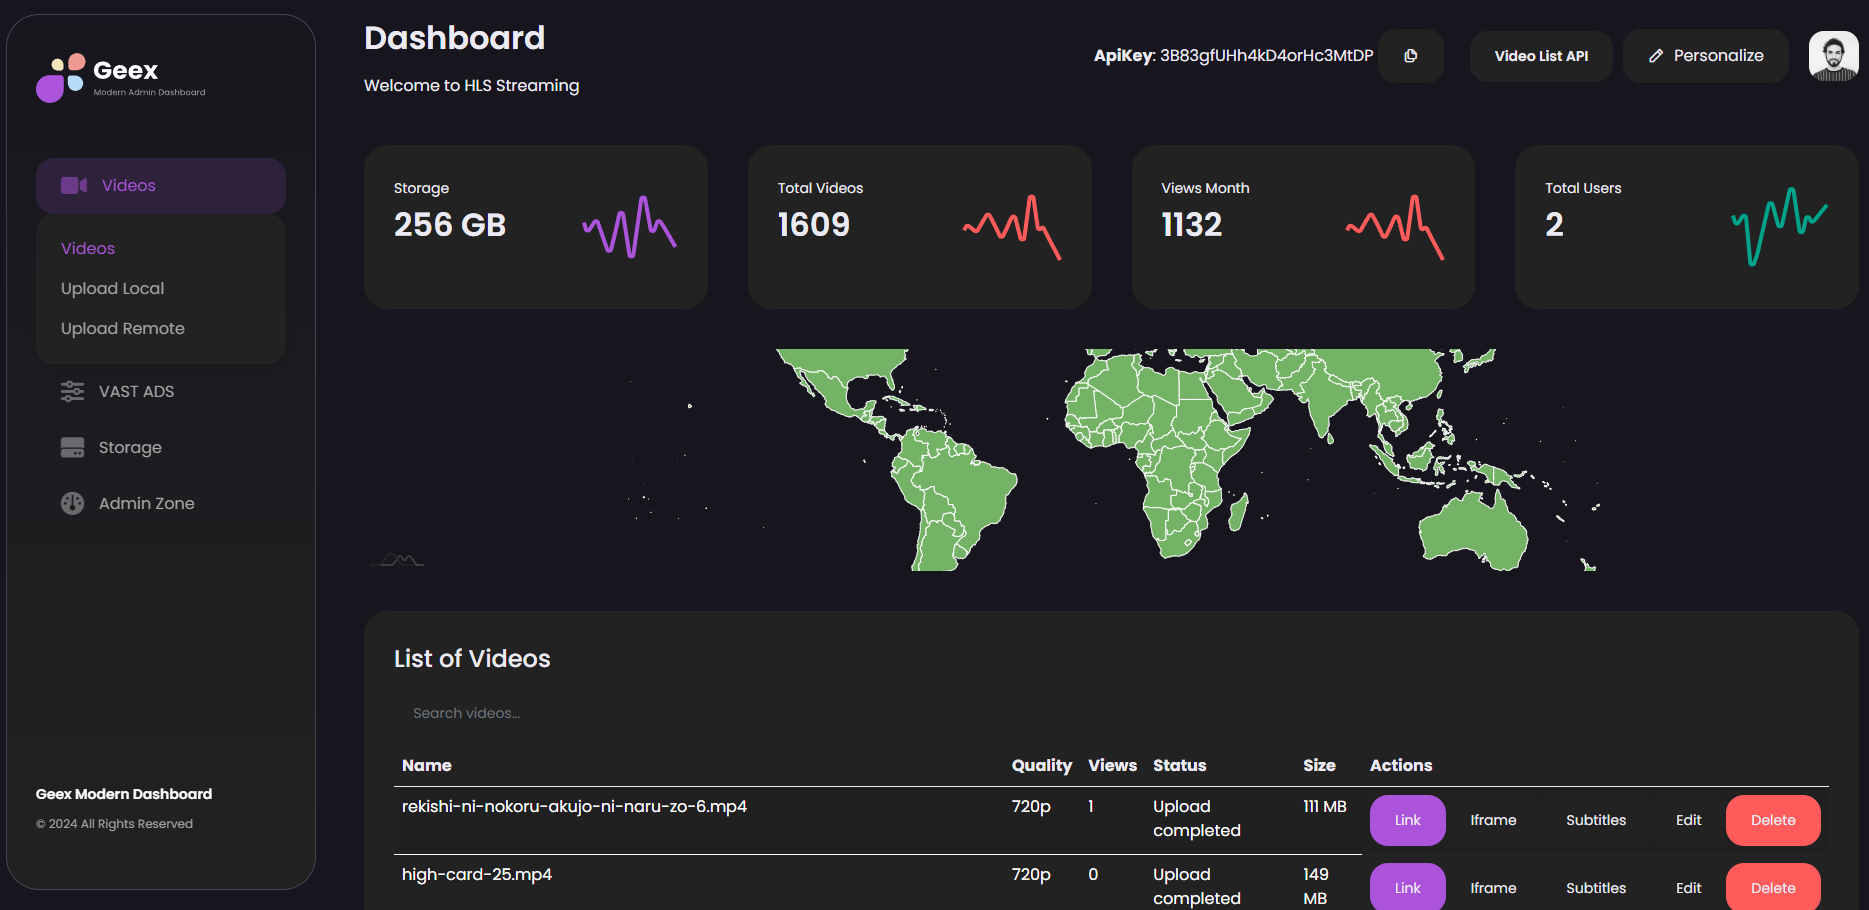This screenshot has width=1869, height=910.
Task: Click the Admin Zone dashboard icon
Action: [72, 503]
